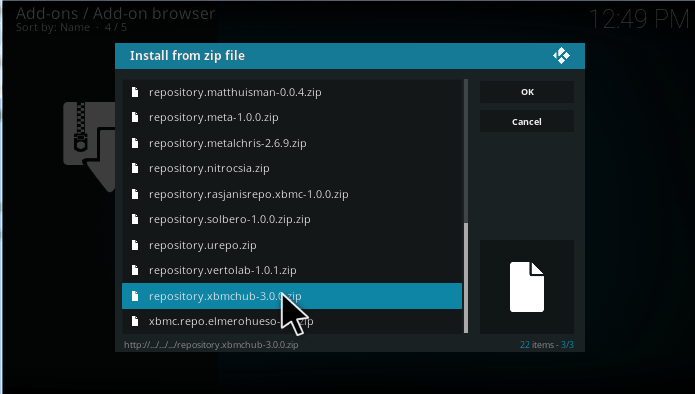Image resolution: width=695 pixels, height=394 pixels.
Task: Click file icon beside repository.rasjanisrepo.xbmc-1.0.0.zip
Action: point(135,194)
